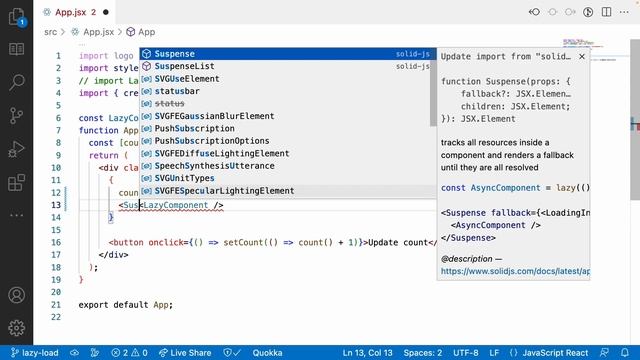Open the Manage gear menu
This screenshot has width=640, height=360.
point(16,328)
